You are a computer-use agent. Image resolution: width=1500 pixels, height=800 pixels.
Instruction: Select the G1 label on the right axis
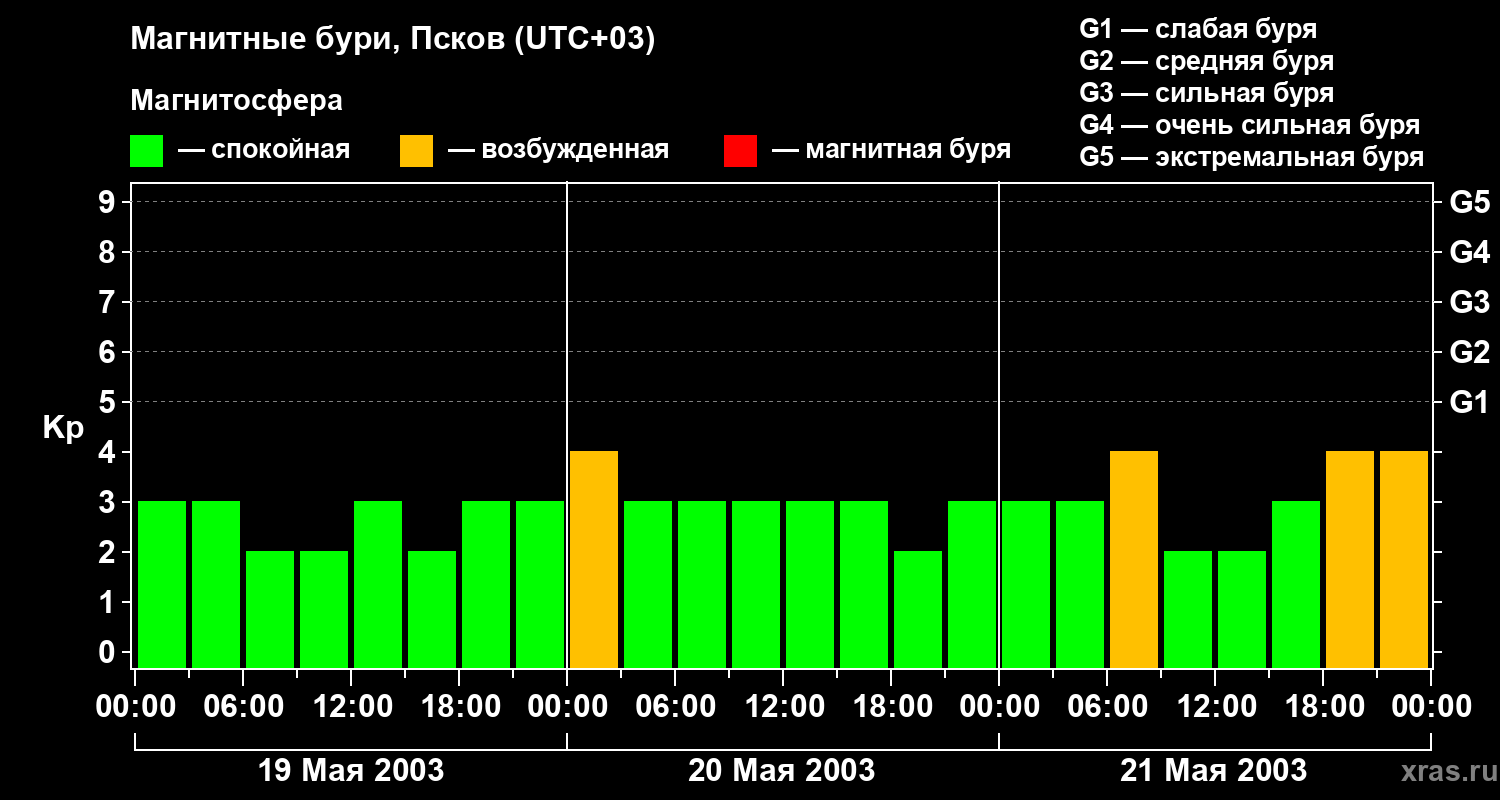[1469, 403]
